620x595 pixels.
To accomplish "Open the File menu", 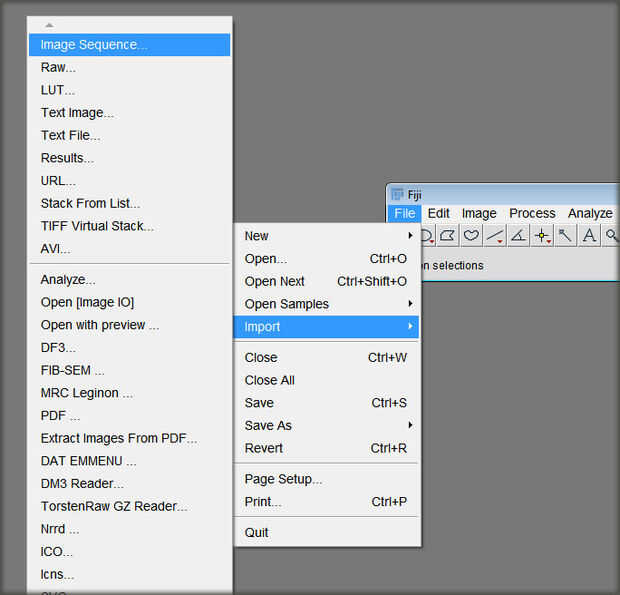I will click(x=405, y=213).
